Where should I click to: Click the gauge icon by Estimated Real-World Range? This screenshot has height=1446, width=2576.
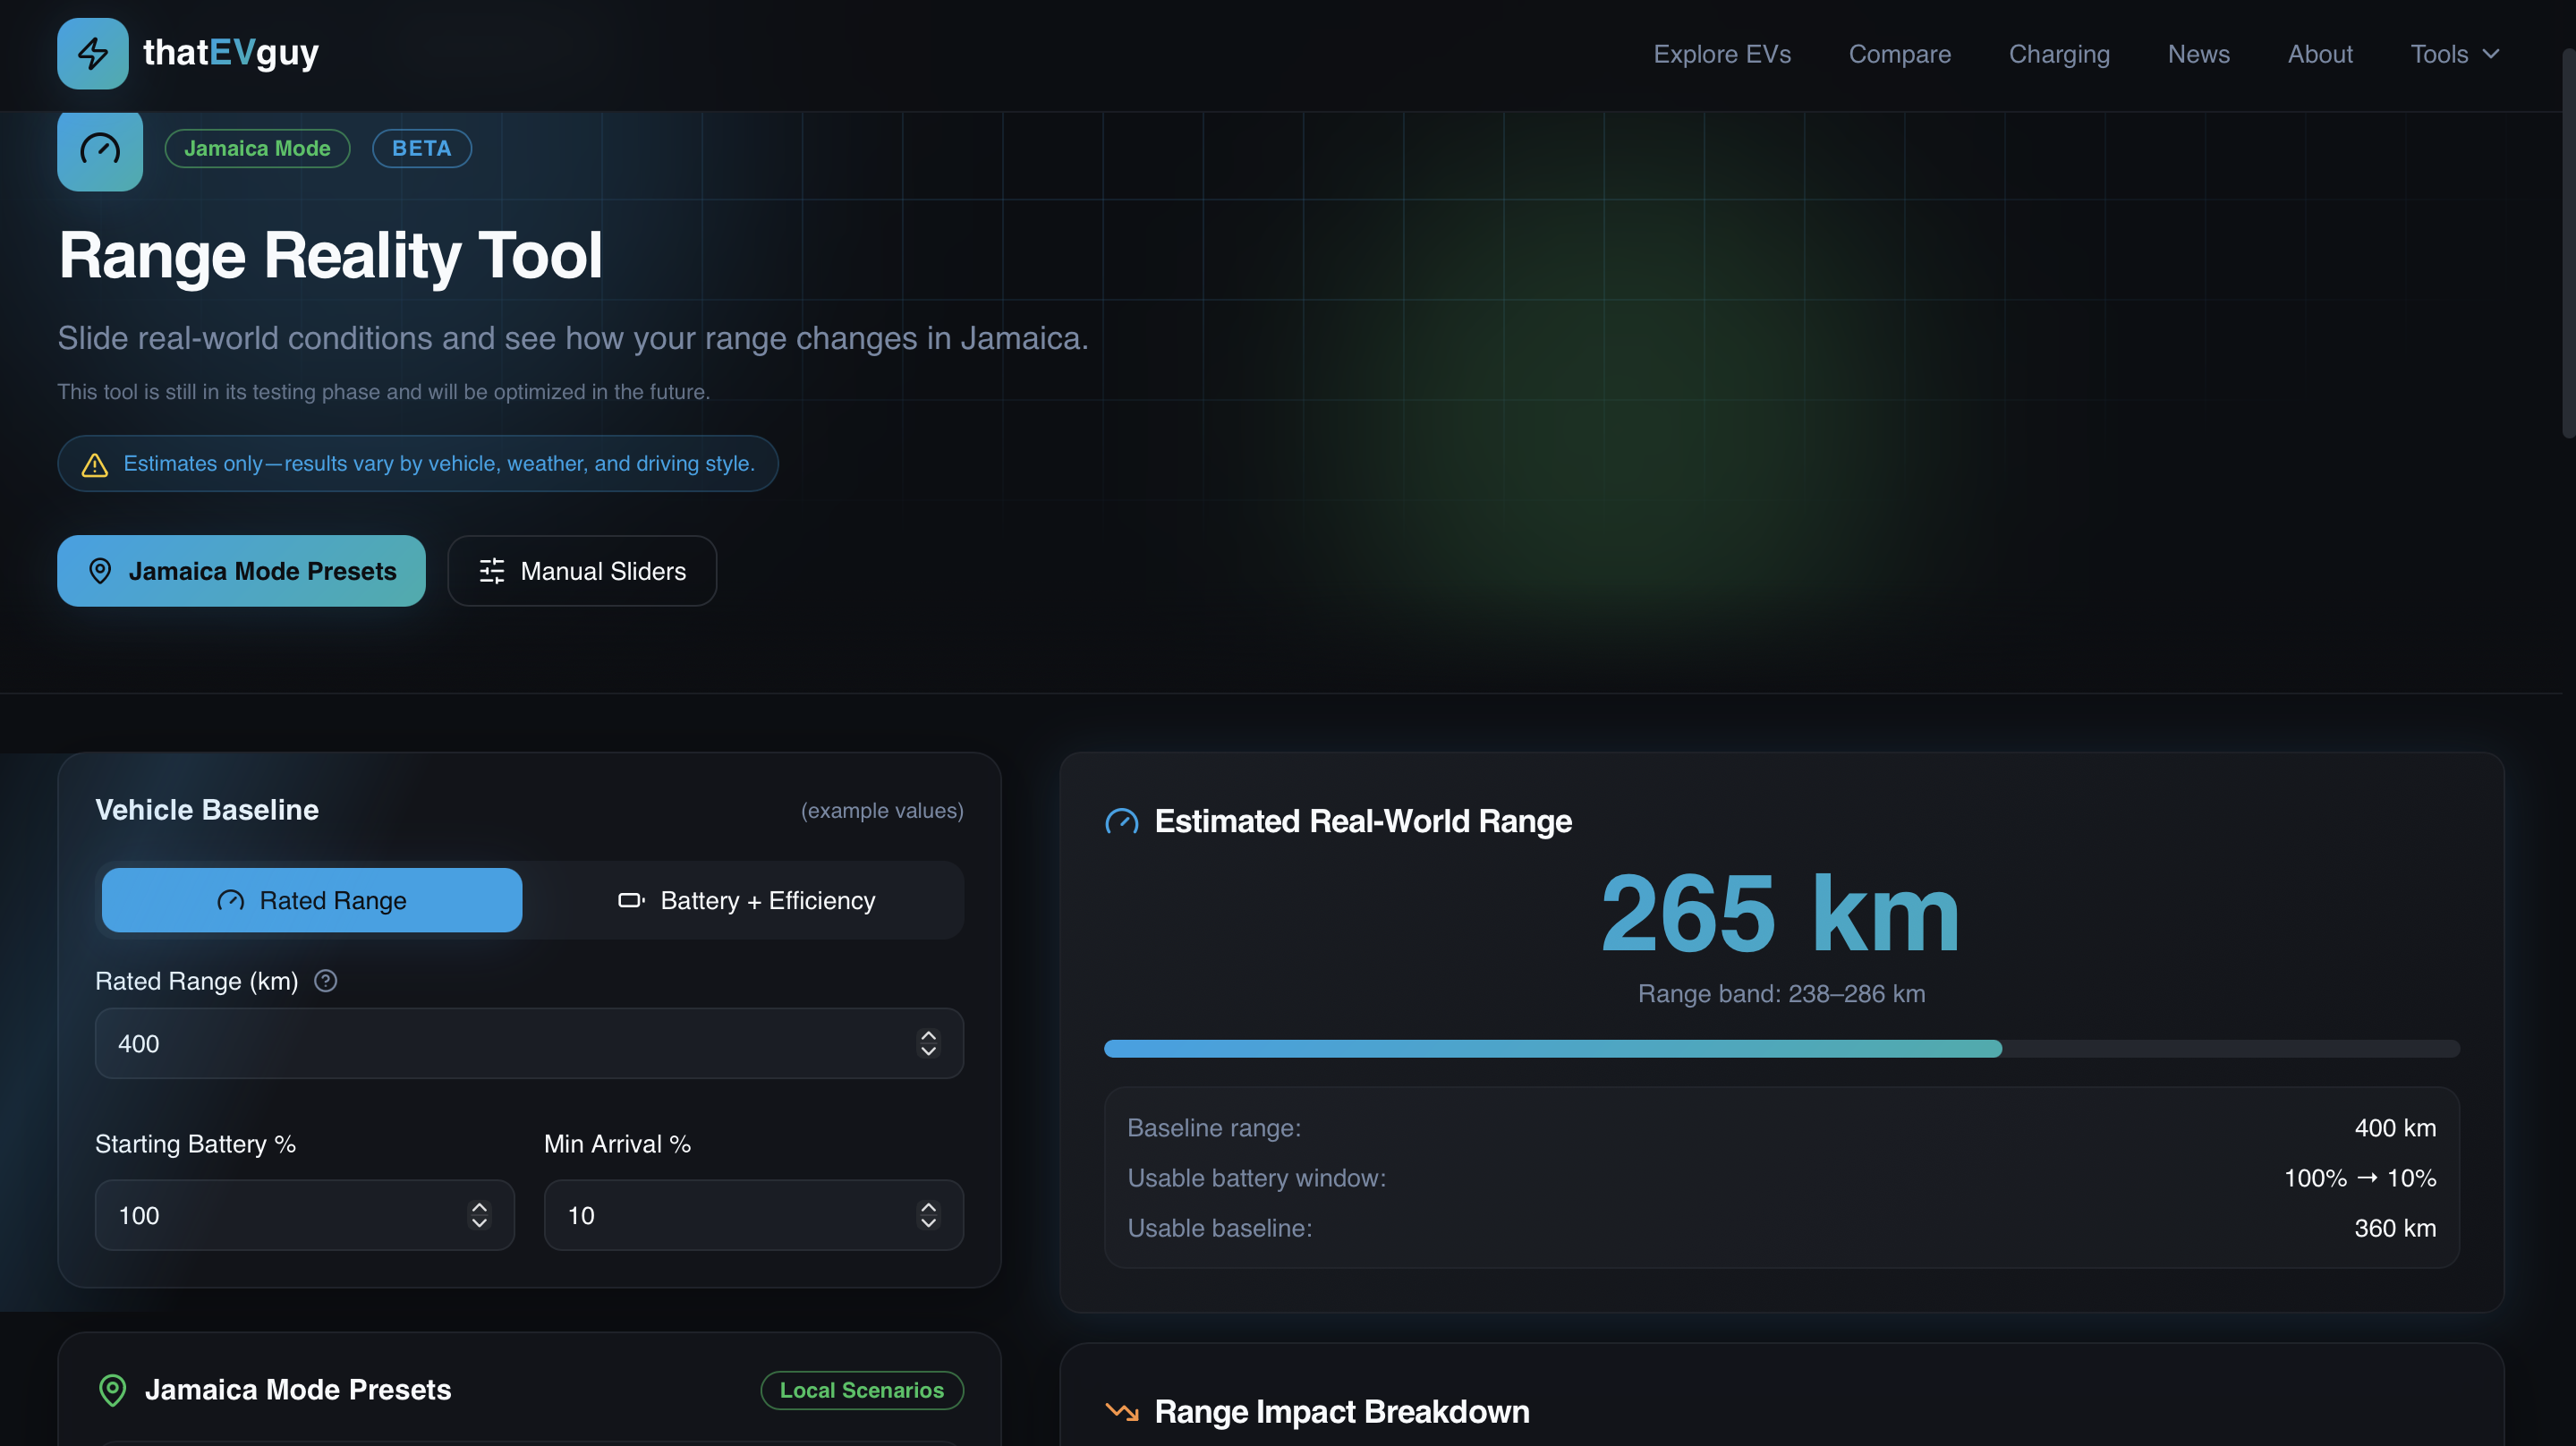tap(1122, 822)
